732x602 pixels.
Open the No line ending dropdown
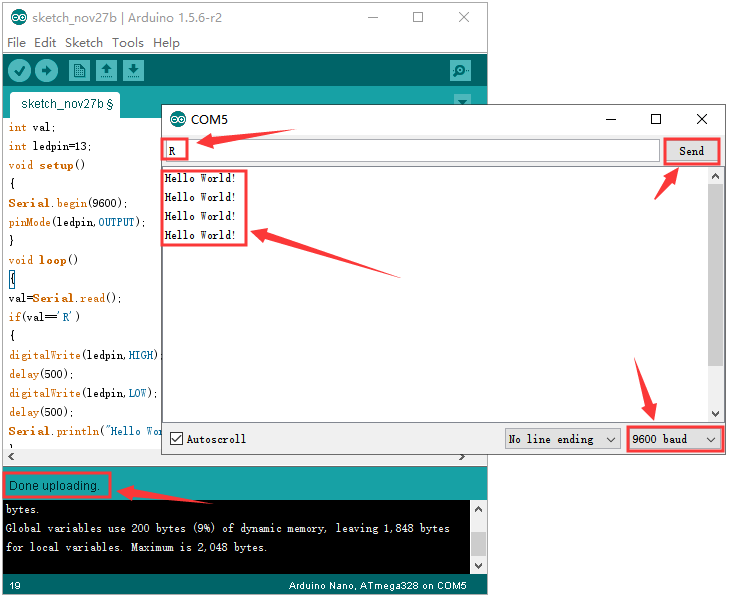click(563, 439)
